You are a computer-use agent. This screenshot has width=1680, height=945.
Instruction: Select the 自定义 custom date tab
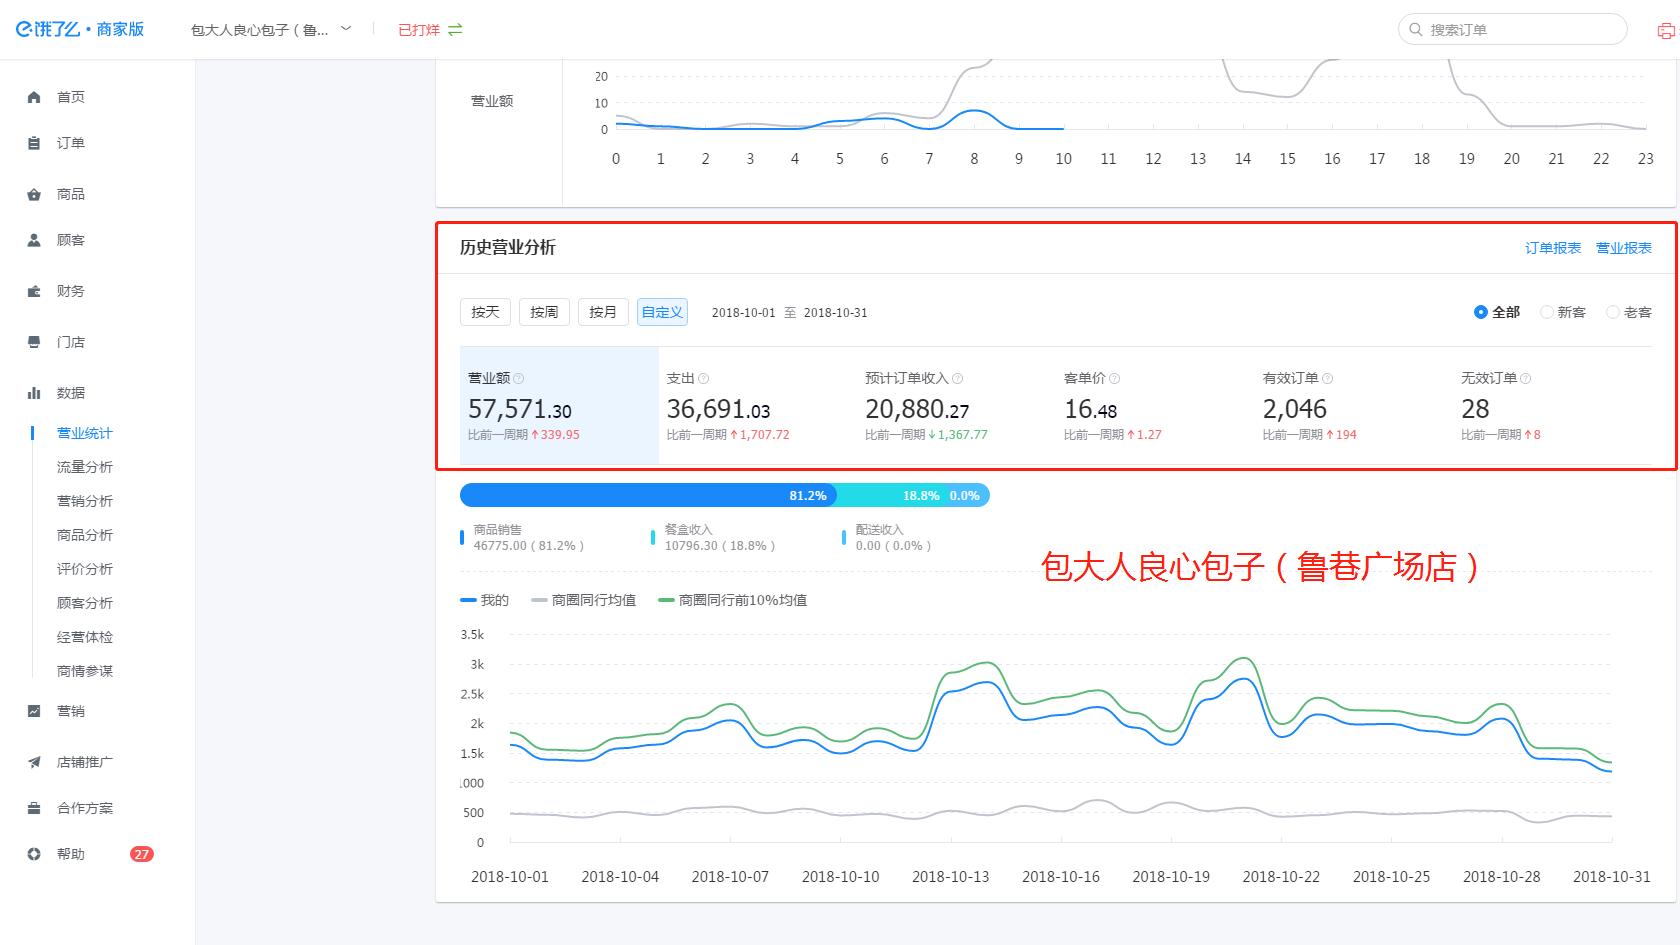(662, 311)
